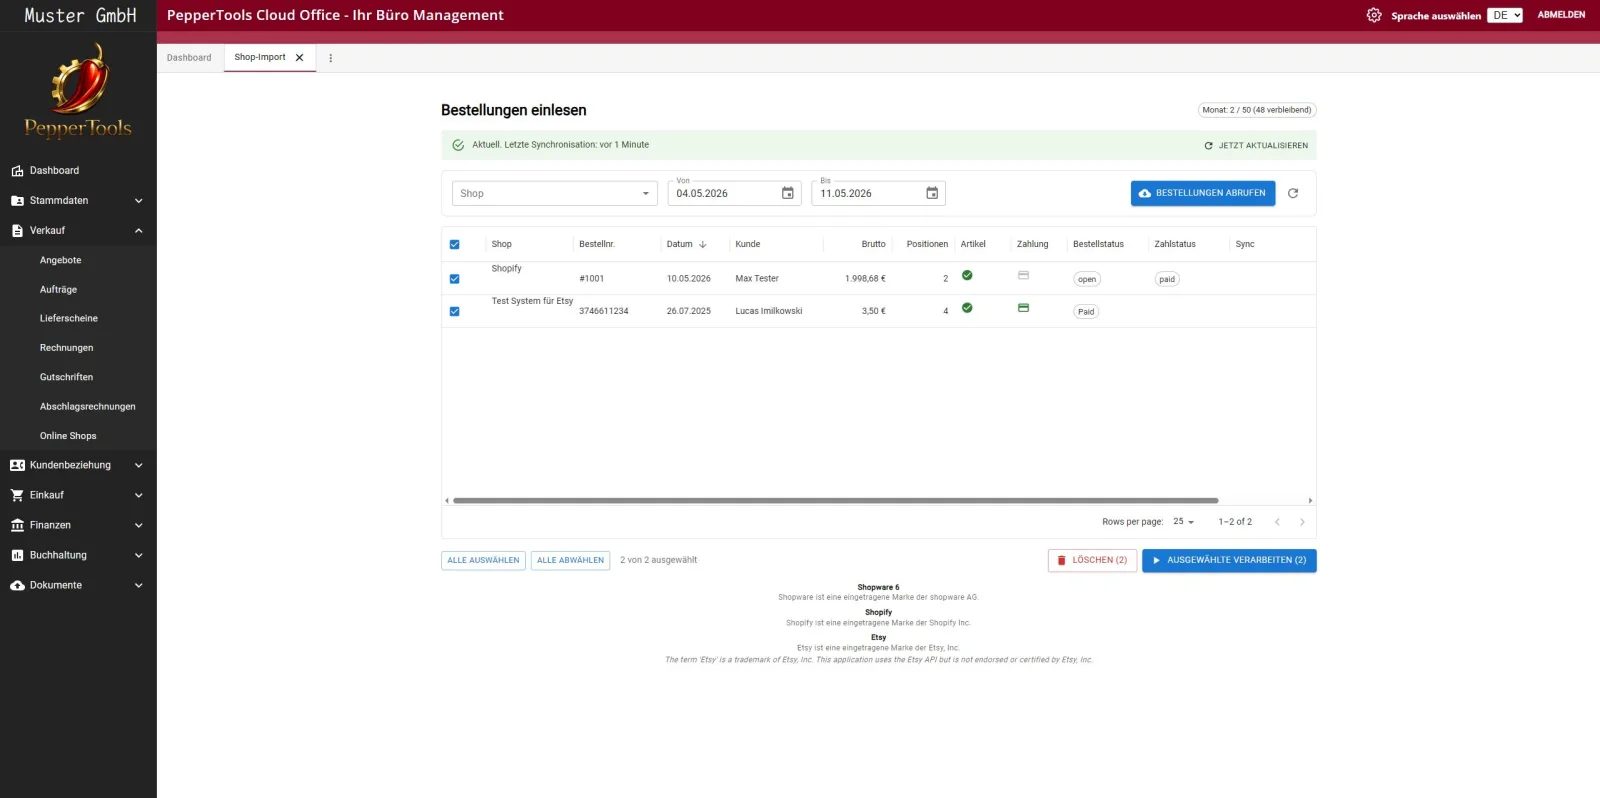The image size is (1600, 798).
Task: Expand the Kundenbeziehung chevron
Action: click(139, 465)
